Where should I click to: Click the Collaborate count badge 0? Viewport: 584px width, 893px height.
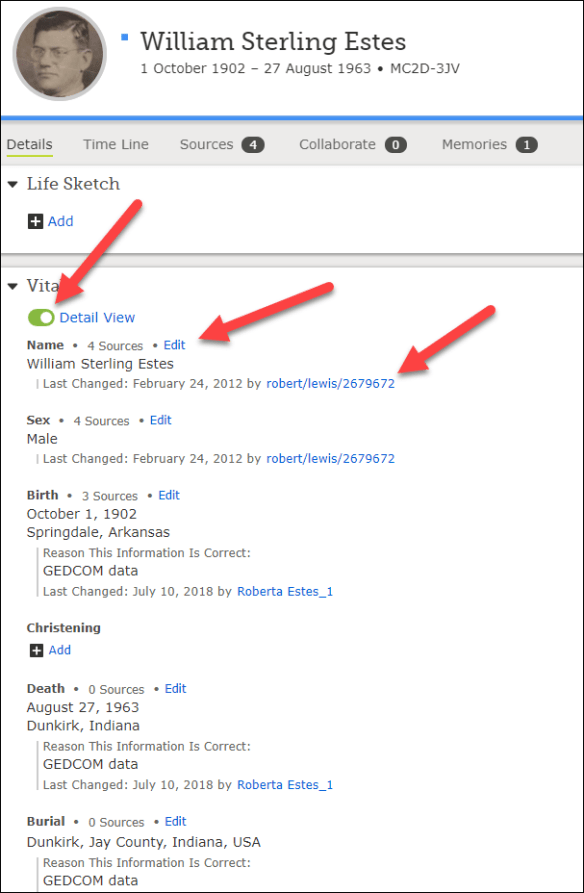click(395, 145)
